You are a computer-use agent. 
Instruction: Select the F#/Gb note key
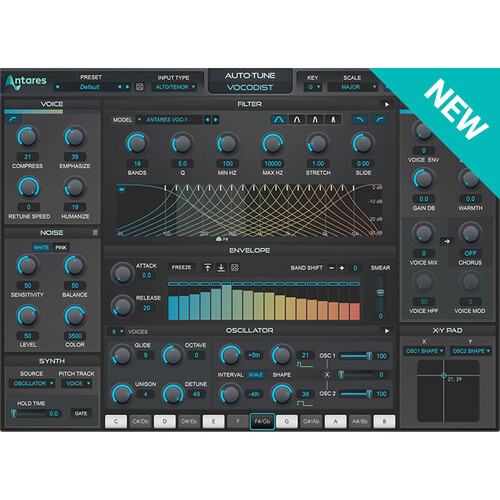point(262,421)
